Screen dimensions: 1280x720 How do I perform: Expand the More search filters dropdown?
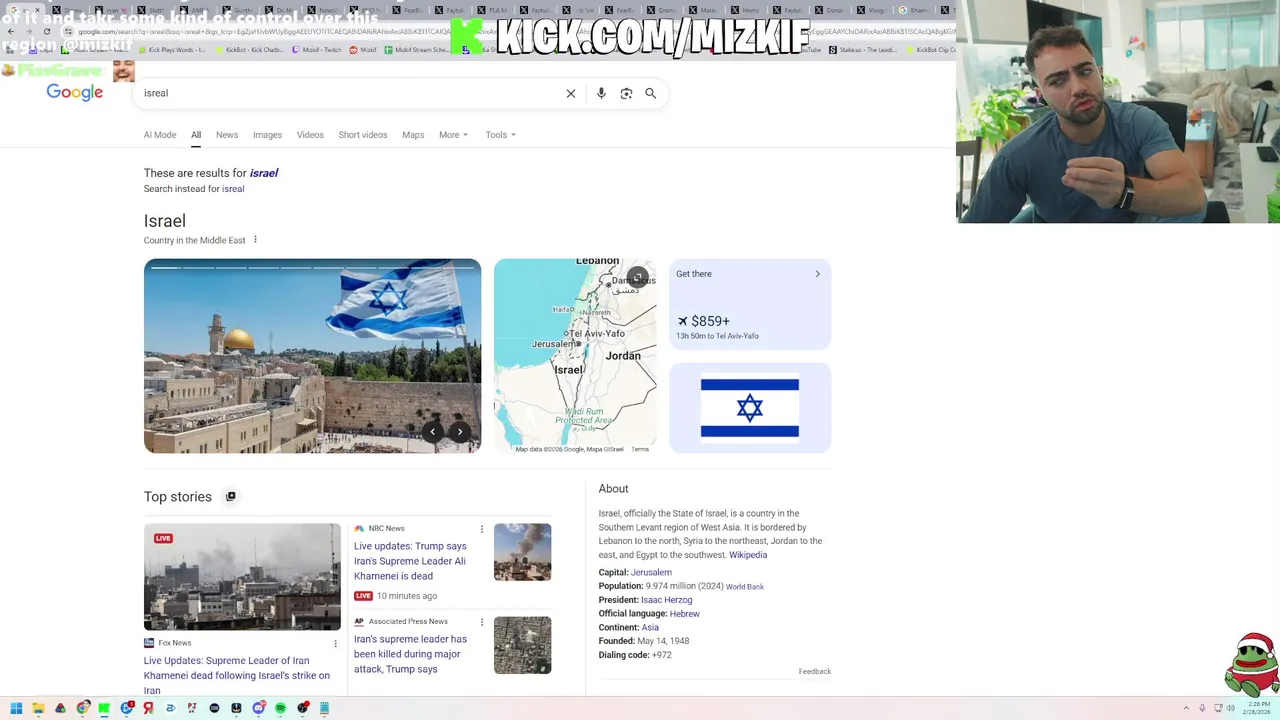pyautogui.click(x=453, y=135)
